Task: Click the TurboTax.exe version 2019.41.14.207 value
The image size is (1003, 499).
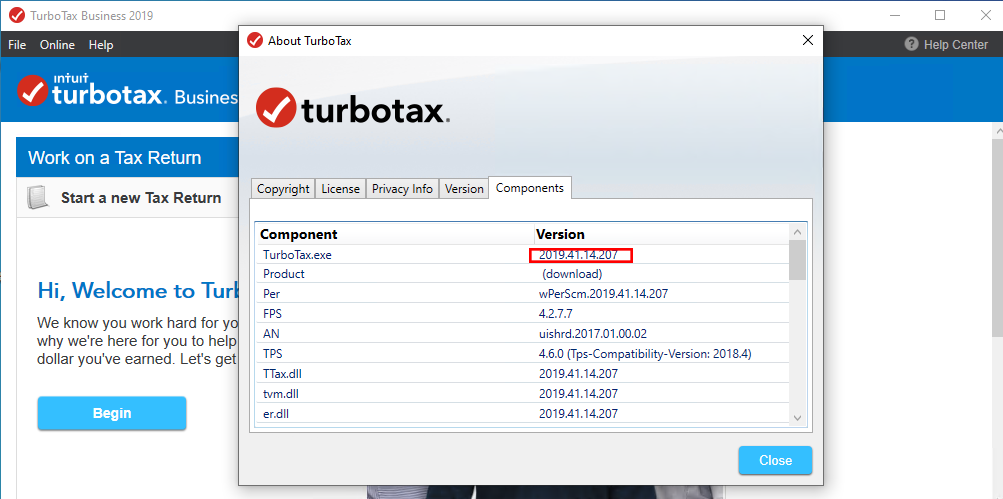Action: tap(578, 255)
